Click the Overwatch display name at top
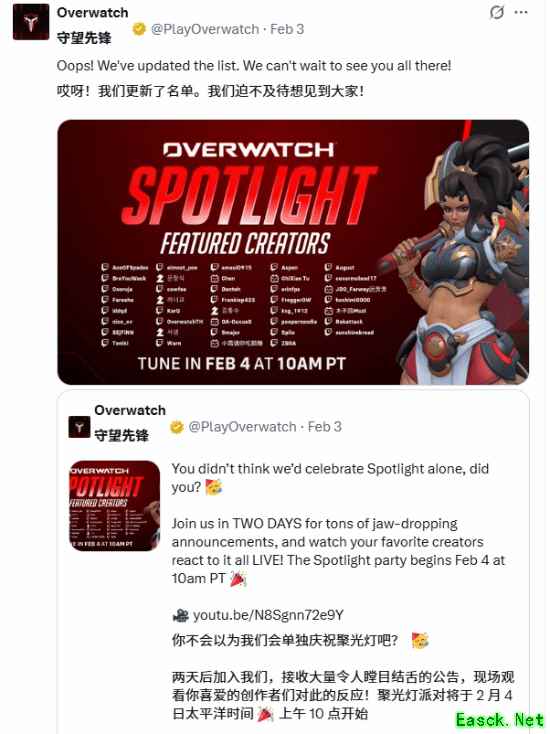550x734 pixels. pyautogui.click(x=92, y=13)
